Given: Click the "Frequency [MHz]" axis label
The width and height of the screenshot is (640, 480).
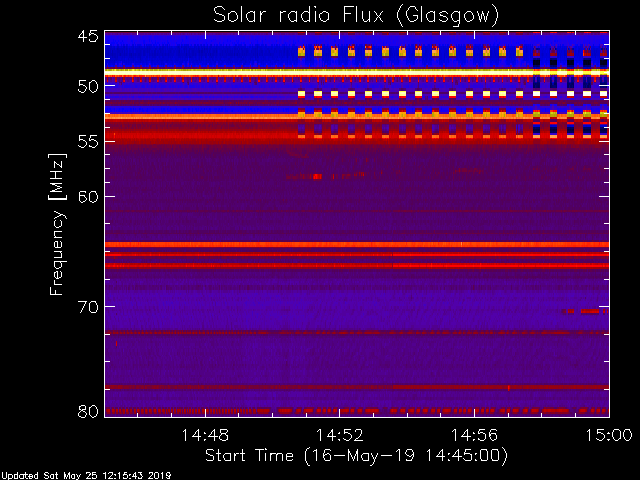Looking at the screenshot, I should 57,224.
